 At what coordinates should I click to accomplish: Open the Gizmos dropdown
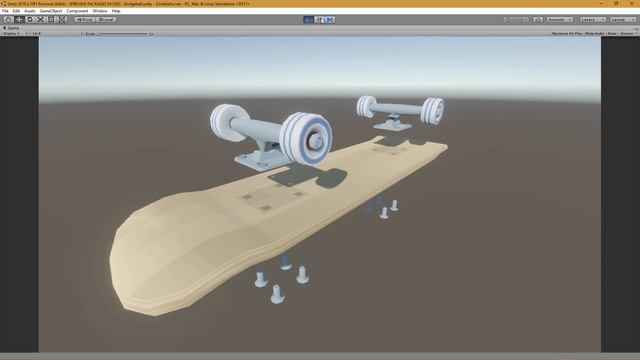[x=628, y=33]
